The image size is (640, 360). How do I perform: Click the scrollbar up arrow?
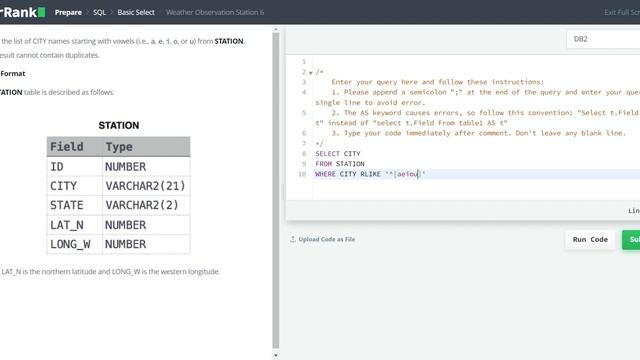(276, 30)
